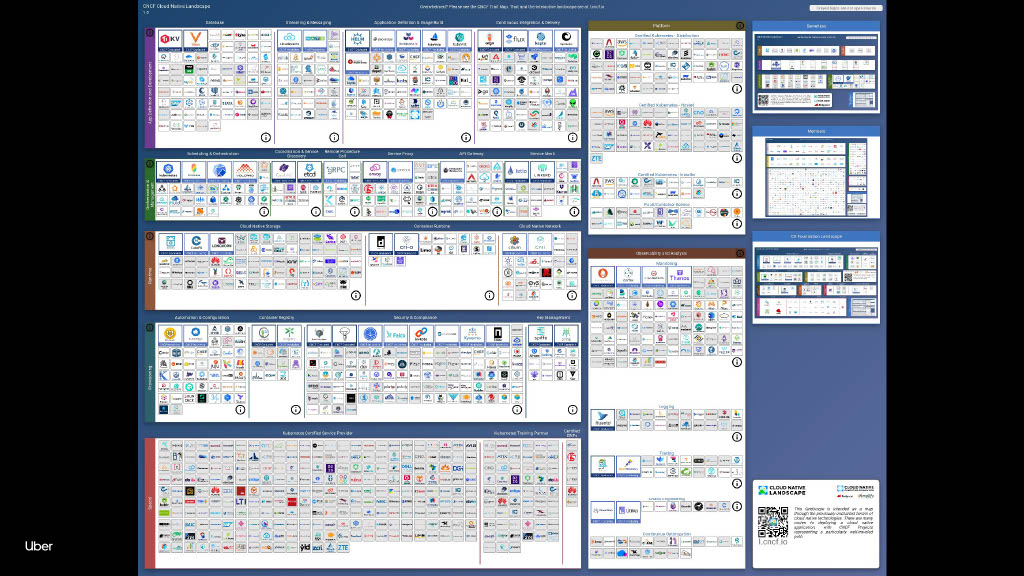
Task: Click the Observability and Analysis header info icon
Action: tap(740, 253)
